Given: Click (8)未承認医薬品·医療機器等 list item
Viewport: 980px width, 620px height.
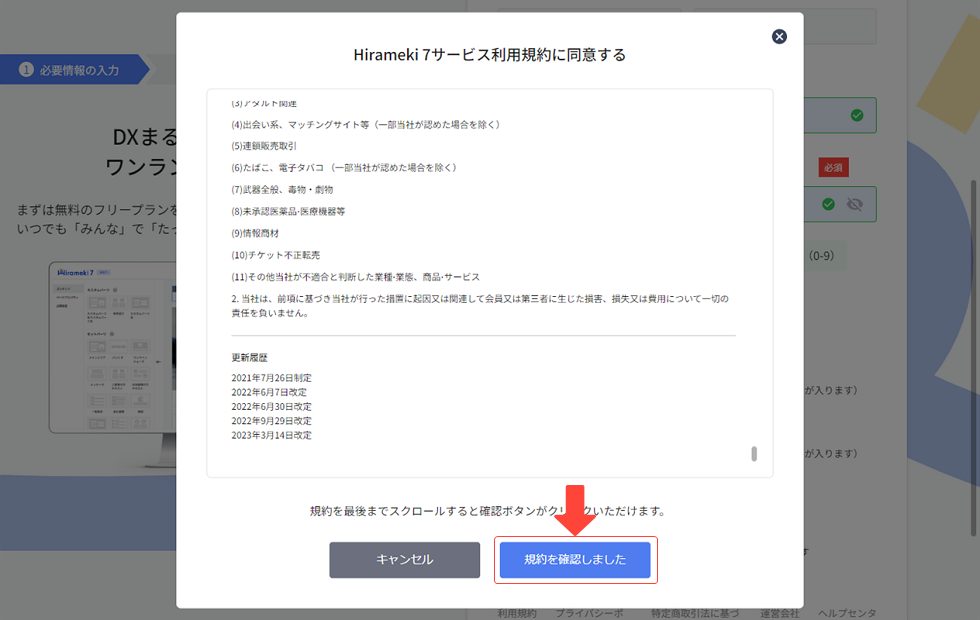Looking at the screenshot, I should coord(288,211).
